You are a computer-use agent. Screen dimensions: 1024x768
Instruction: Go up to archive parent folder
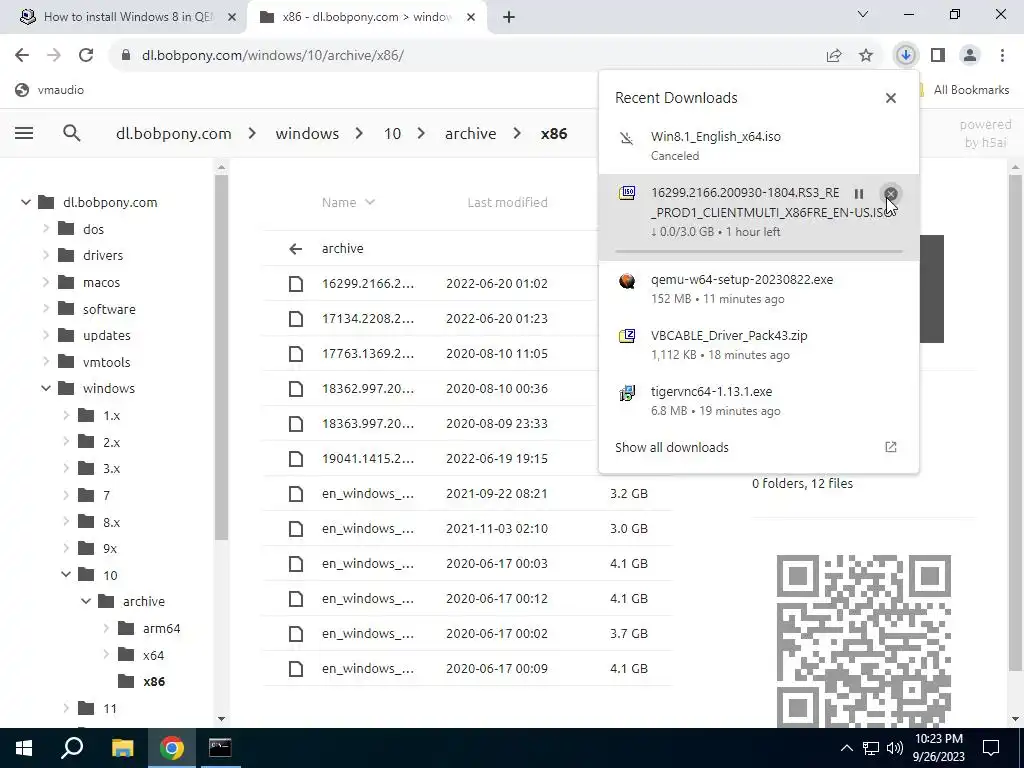[x=468, y=248]
